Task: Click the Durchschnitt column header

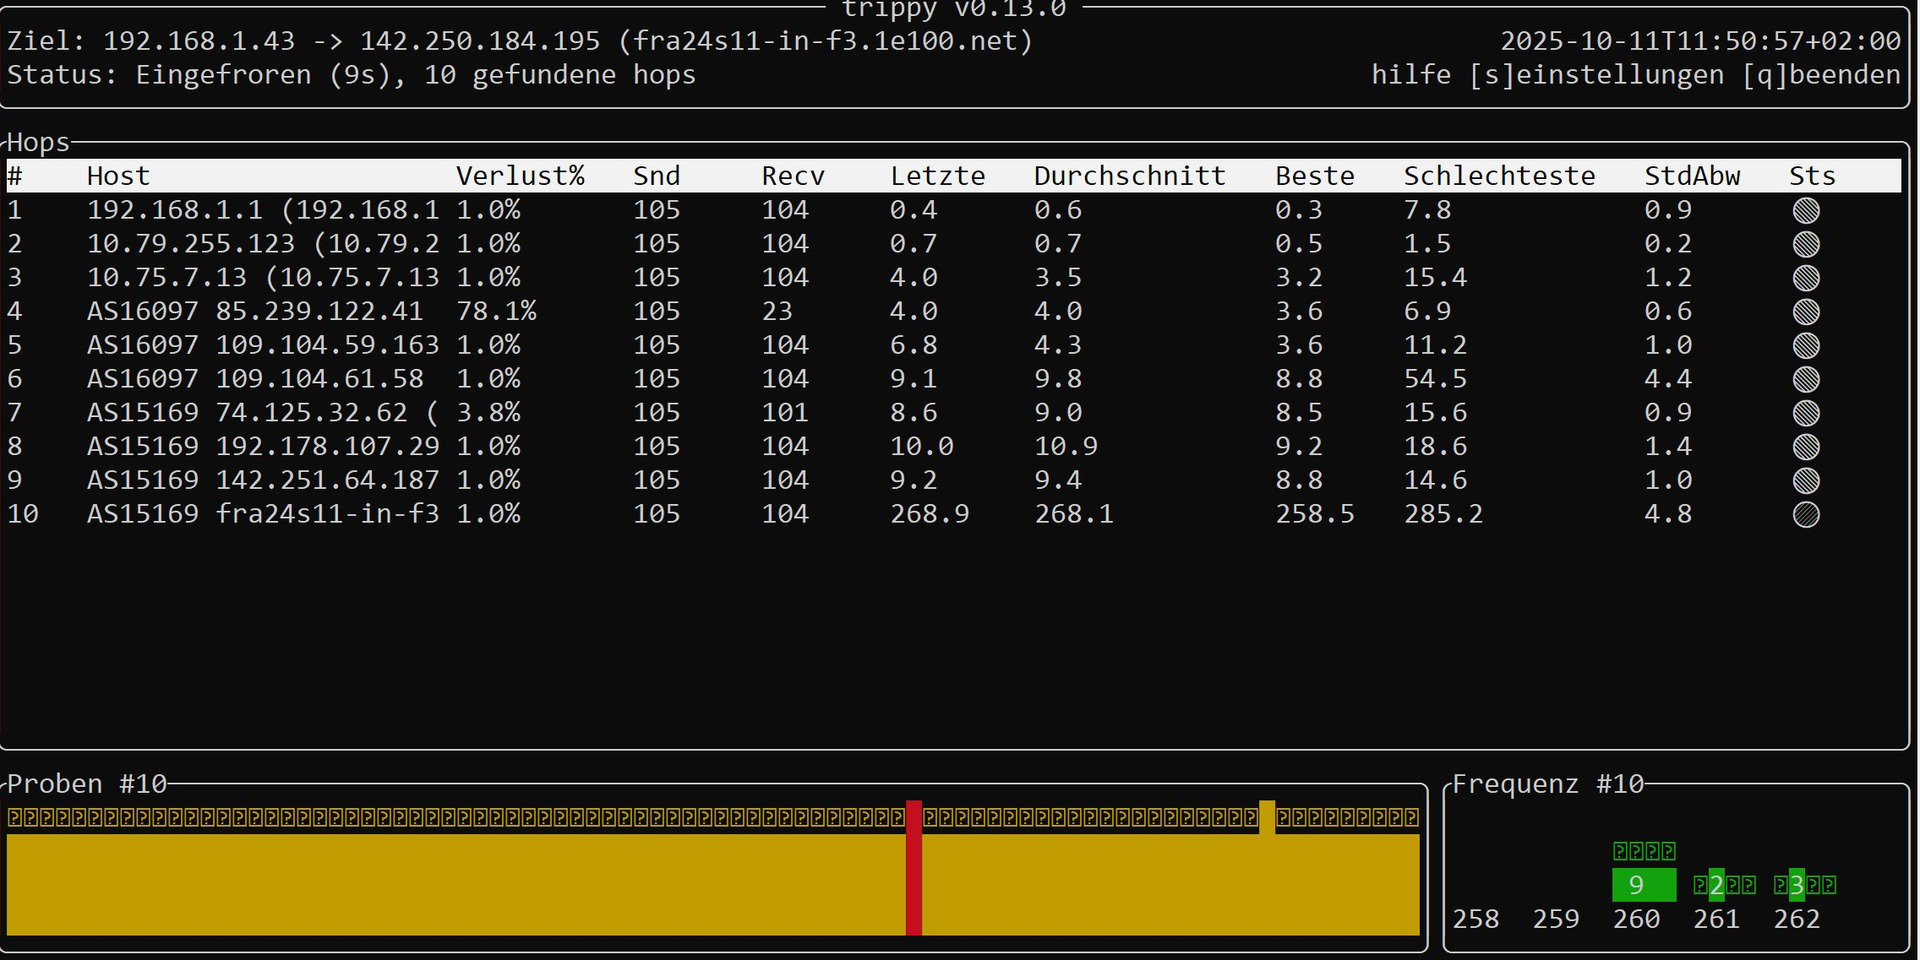Action: pyautogui.click(x=1130, y=176)
